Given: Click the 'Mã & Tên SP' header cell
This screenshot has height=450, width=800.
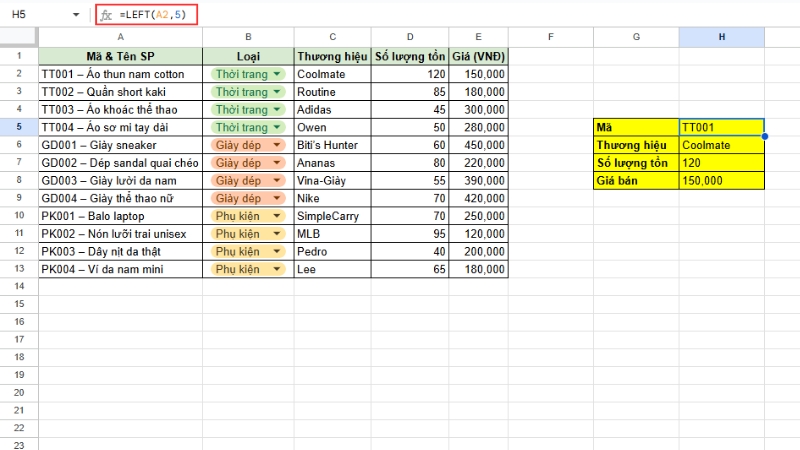Looking at the screenshot, I should pyautogui.click(x=120, y=56).
